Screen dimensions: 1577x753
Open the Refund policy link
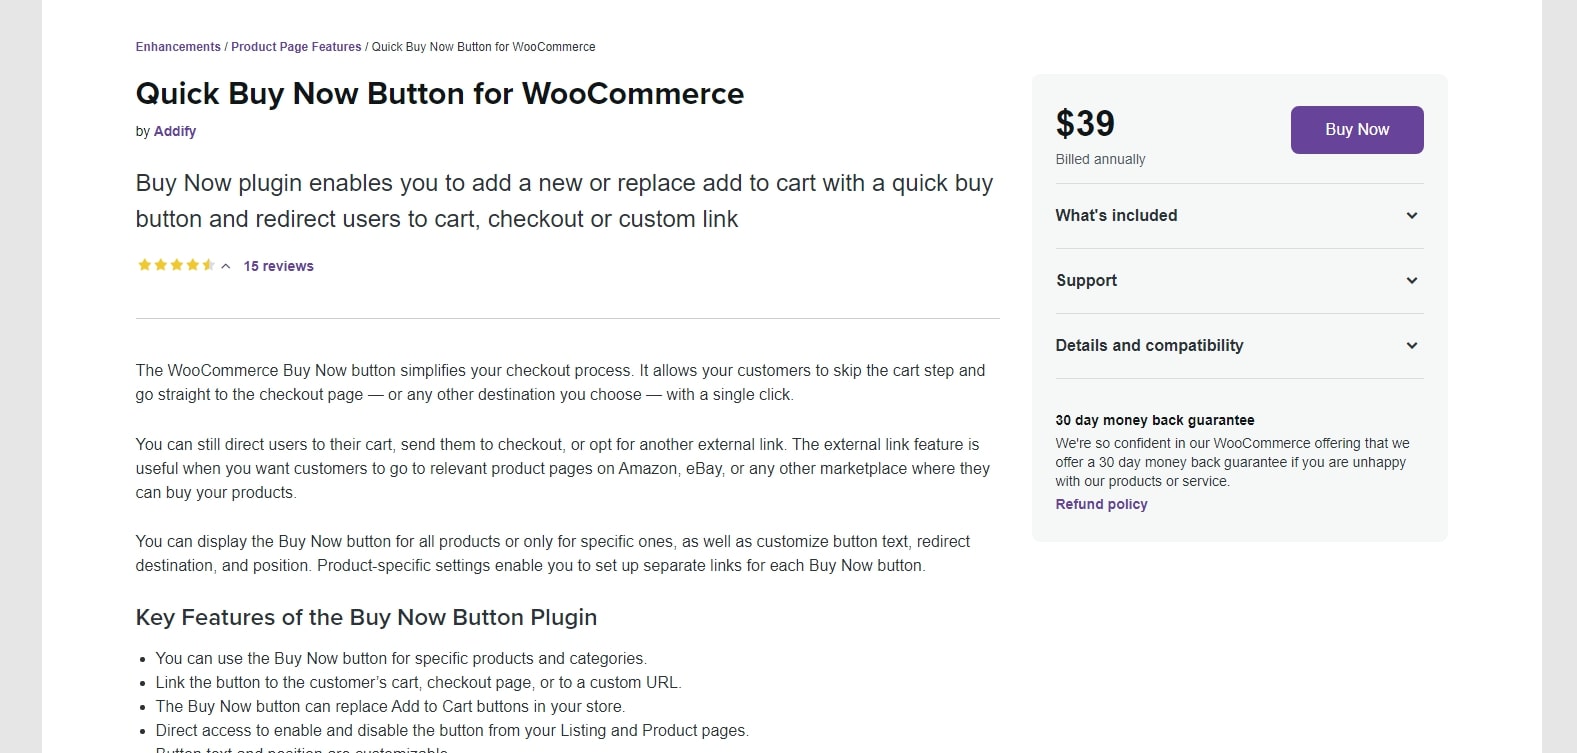click(1101, 504)
